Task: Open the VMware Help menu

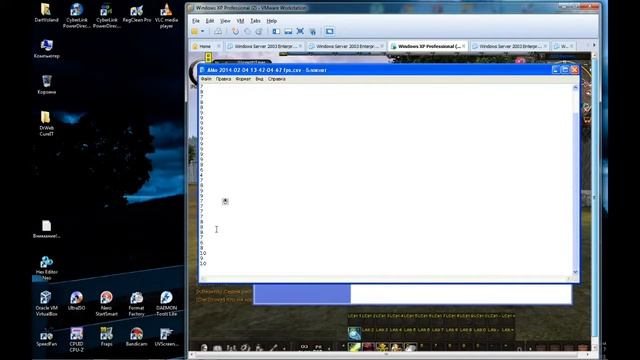Action: pos(271,21)
